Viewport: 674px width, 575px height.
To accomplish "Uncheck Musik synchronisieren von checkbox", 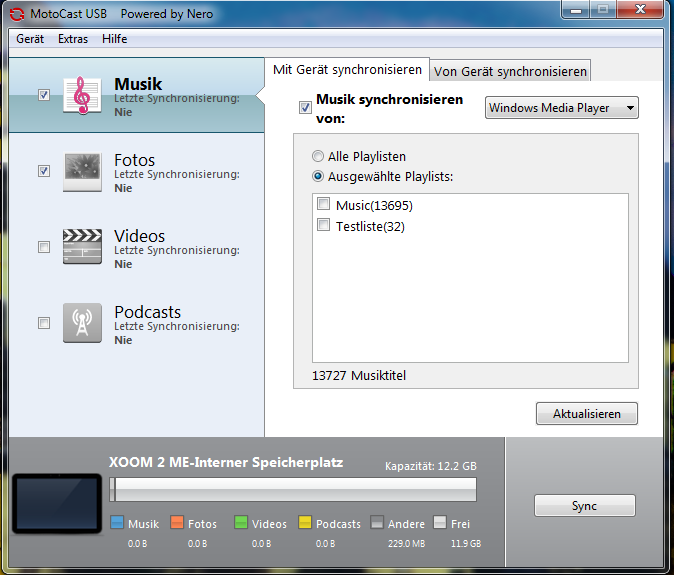I will [305, 107].
